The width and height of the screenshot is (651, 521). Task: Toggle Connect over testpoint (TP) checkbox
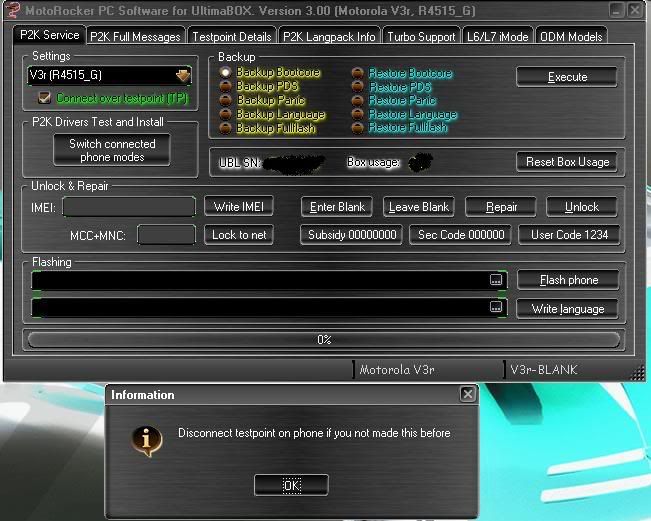[x=44, y=98]
